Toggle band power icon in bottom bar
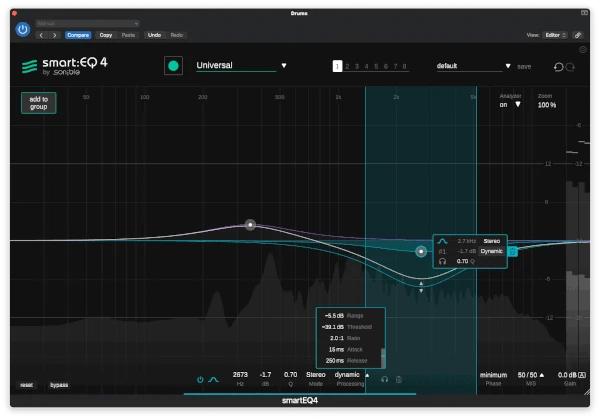This screenshot has width=600, height=419. [x=200, y=380]
